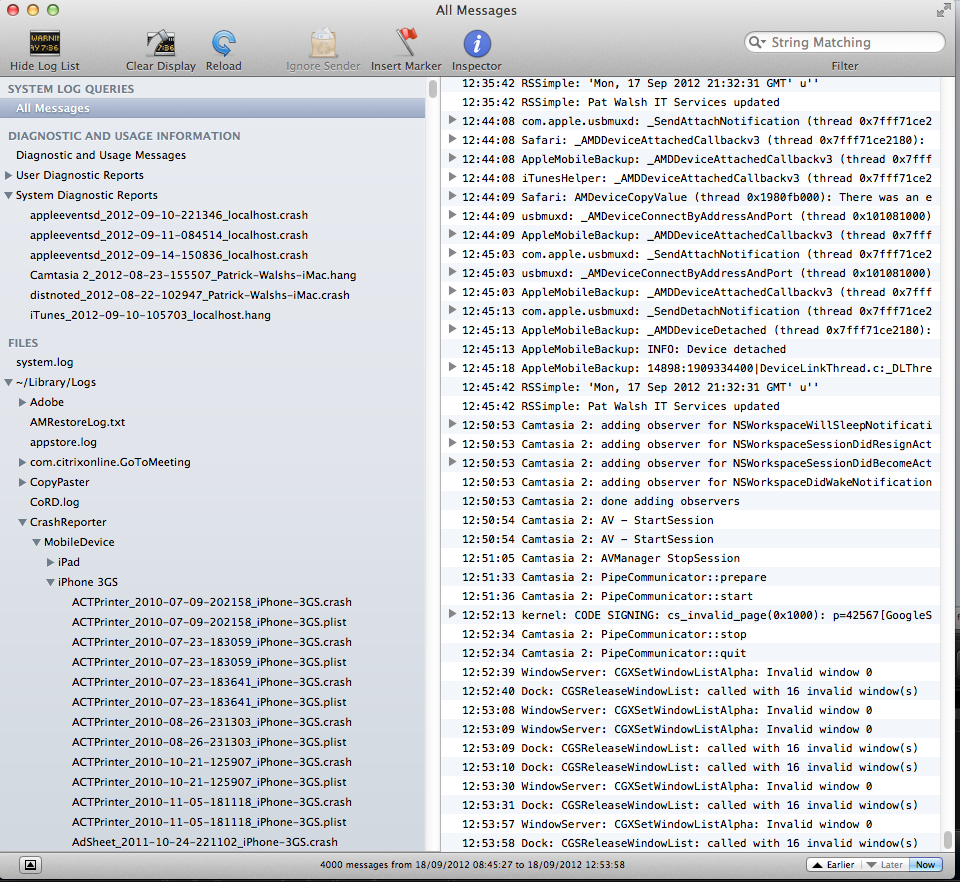
Task: Jump to current messages with Now button
Action: 925,864
